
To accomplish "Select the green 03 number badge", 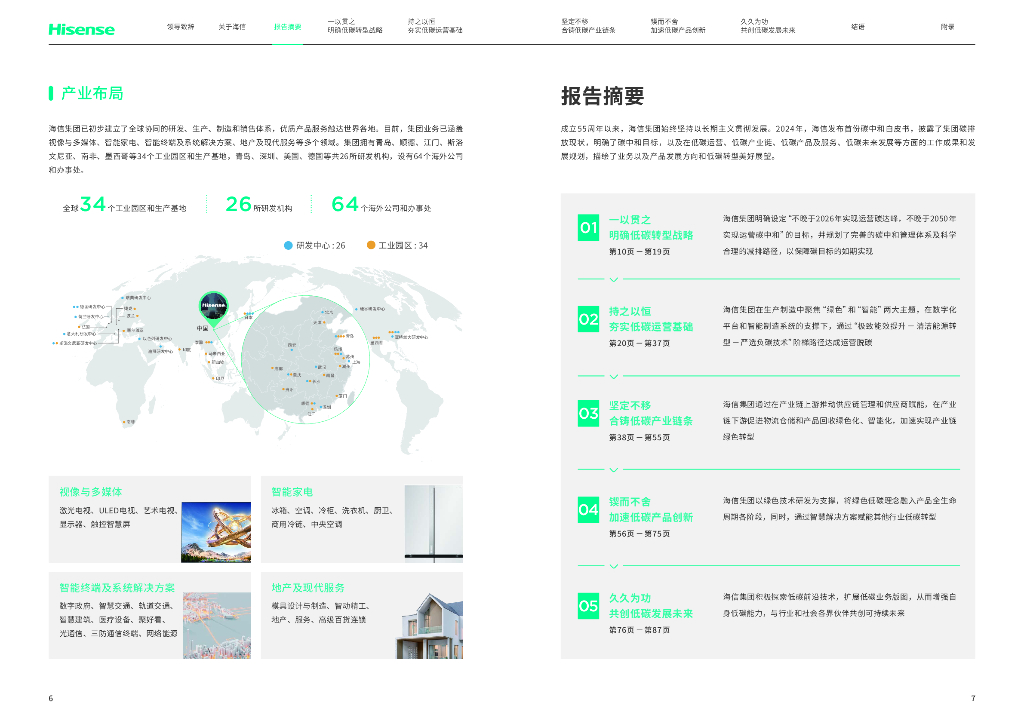I will click(589, 413).
